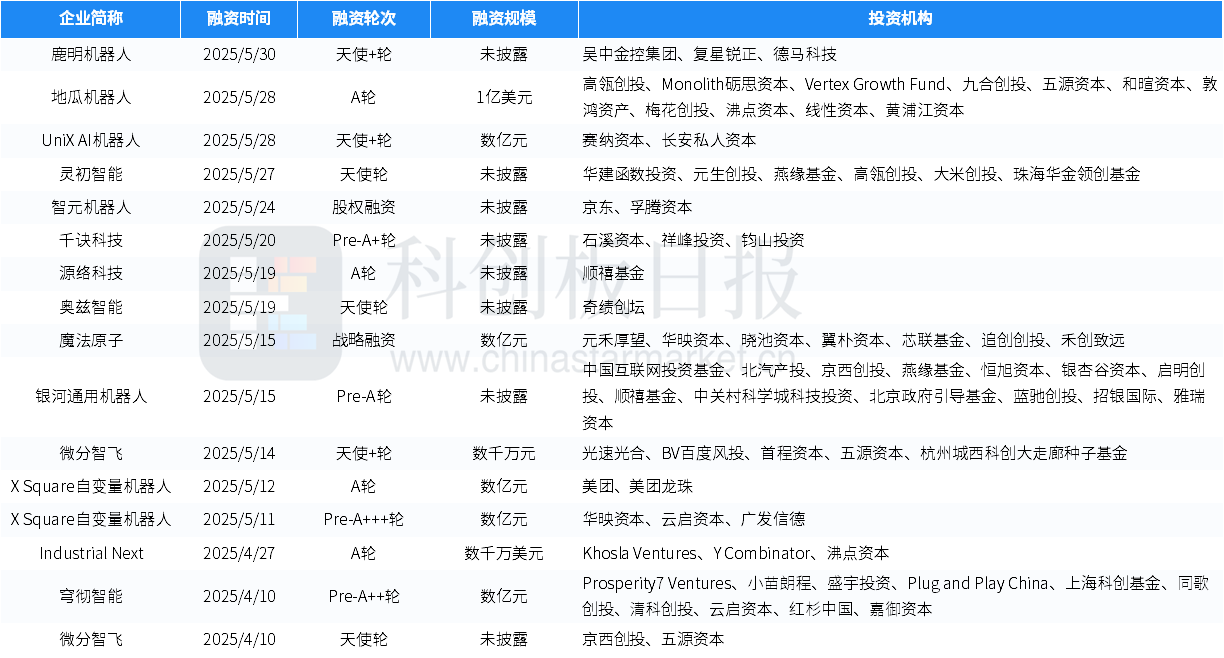
Task: Select the 战略融资 round cell
Action: click(x=363, y=340)
